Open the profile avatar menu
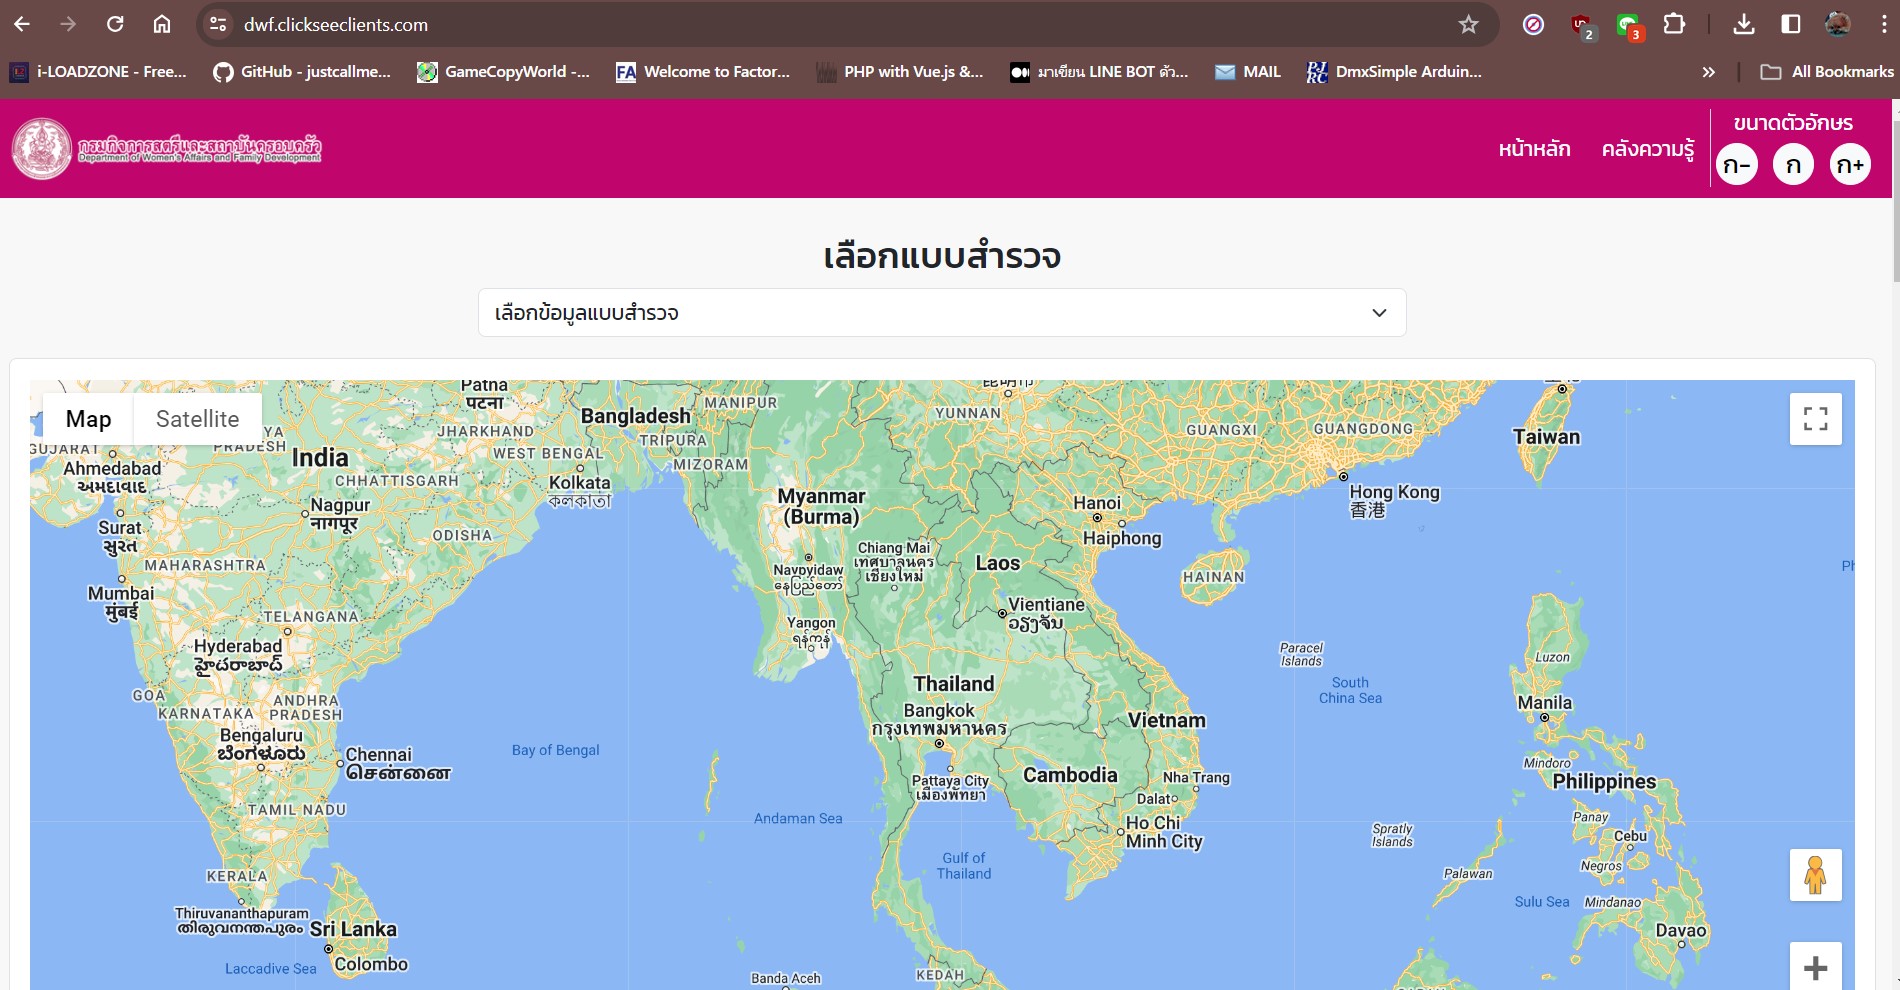 pos(1838,24)
